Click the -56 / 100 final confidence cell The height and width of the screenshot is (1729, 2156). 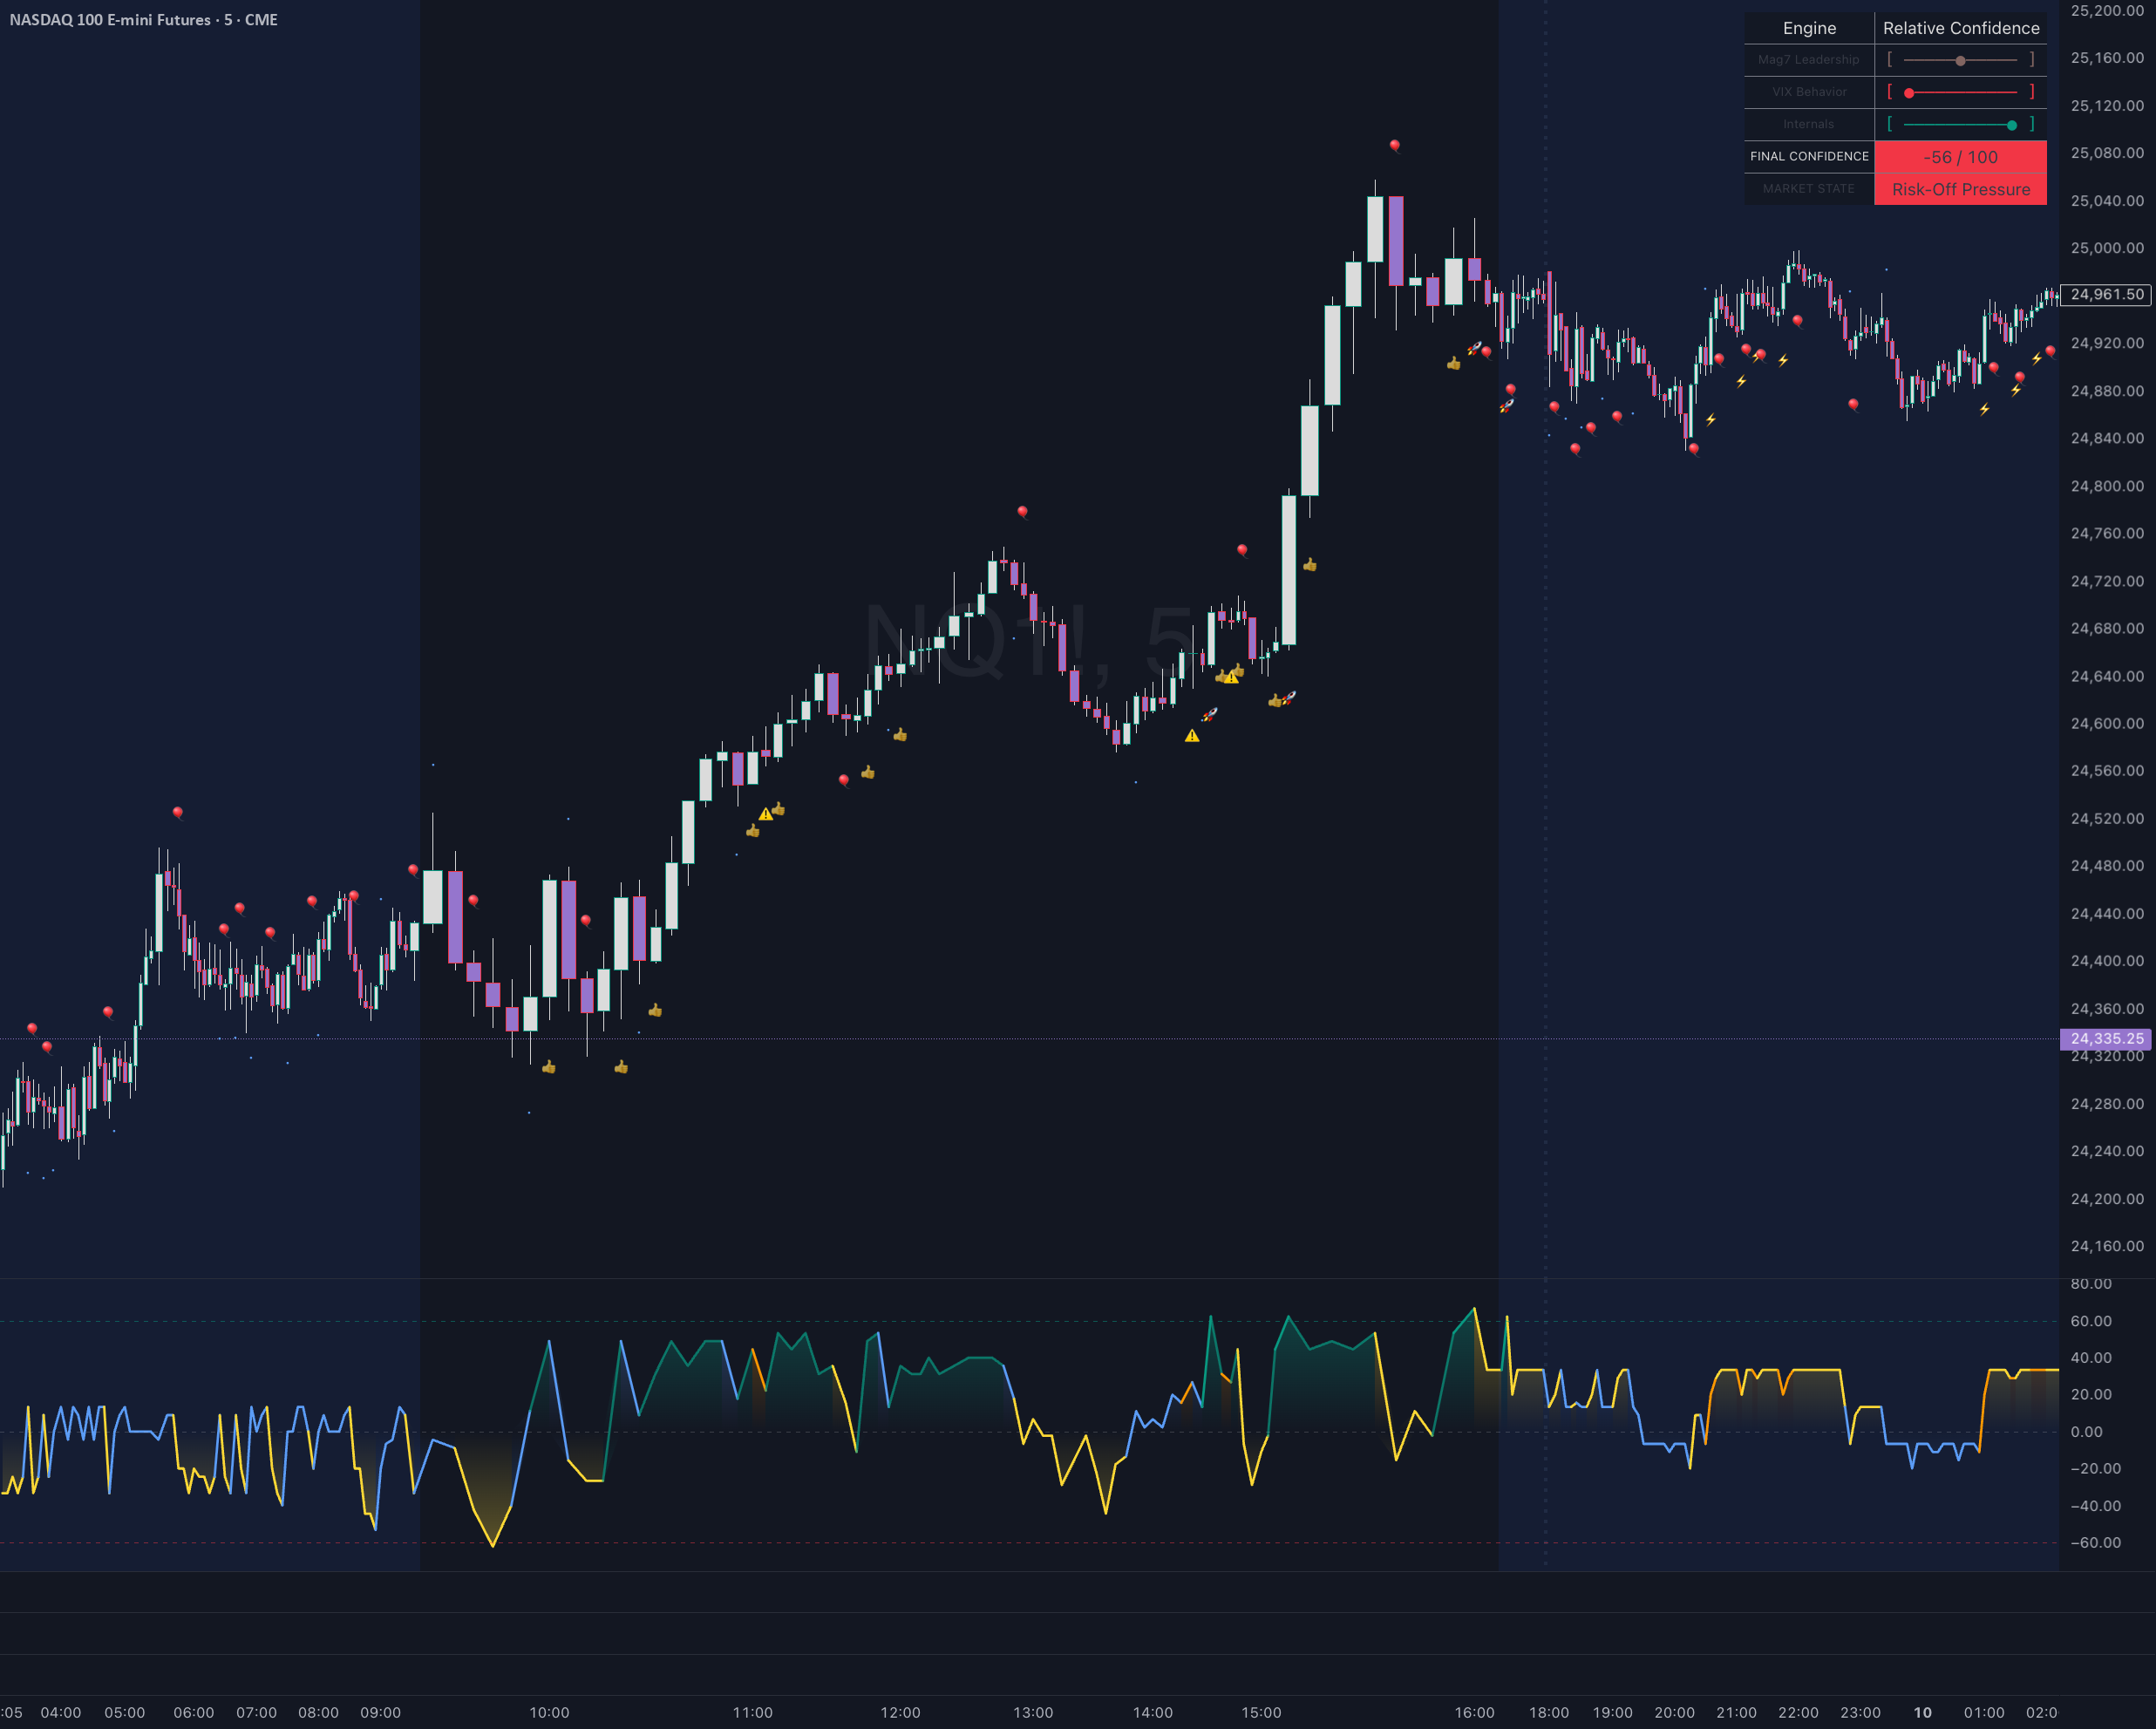tap(1960, 157)
